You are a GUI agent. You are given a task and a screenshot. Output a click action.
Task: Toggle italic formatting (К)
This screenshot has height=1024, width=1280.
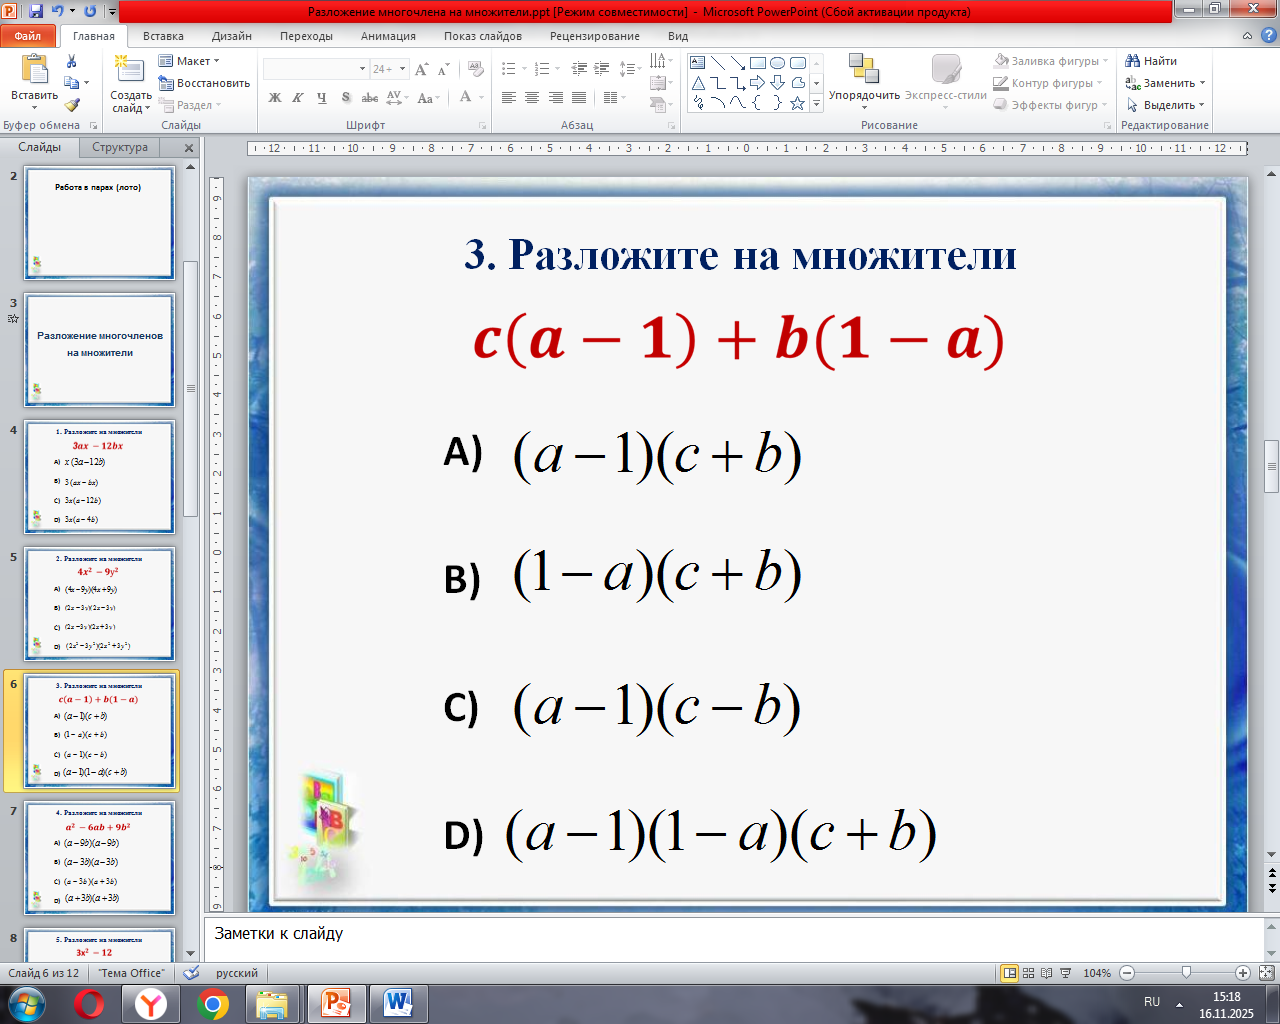click(x=298, y=98)
